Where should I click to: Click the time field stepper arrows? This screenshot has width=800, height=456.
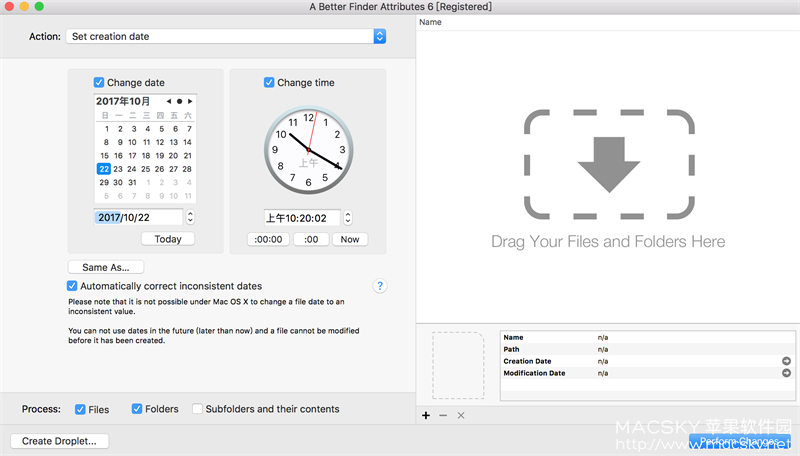(347, 218)
